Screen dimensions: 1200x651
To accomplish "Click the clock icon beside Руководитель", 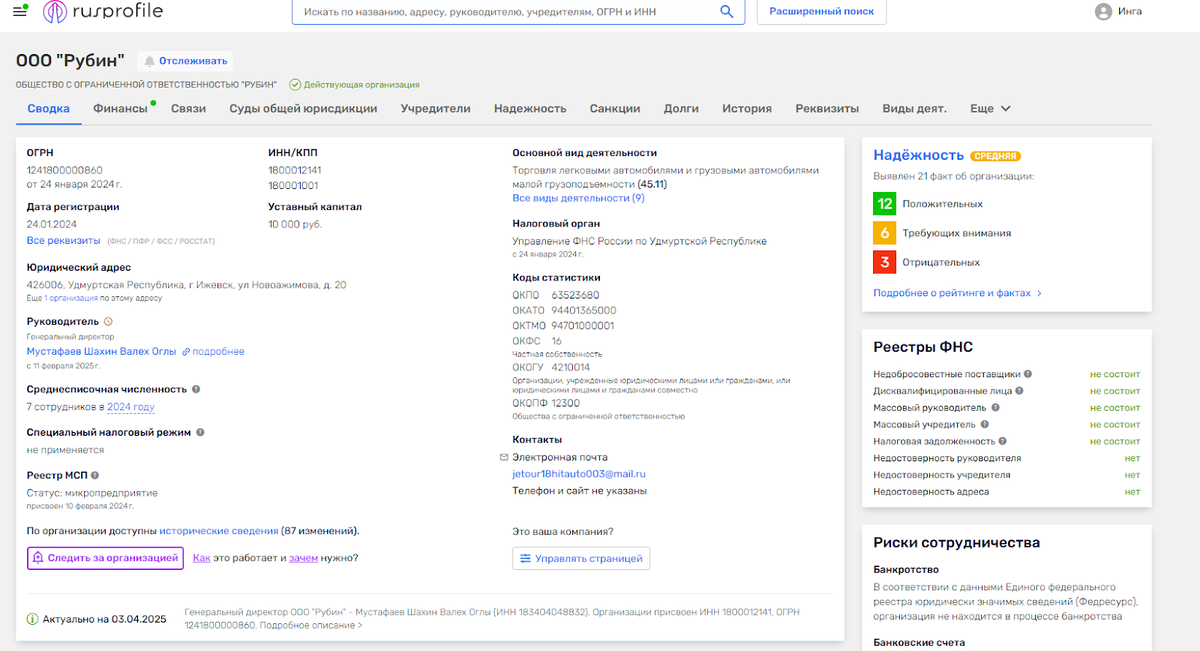I will [x=108, y=322].
